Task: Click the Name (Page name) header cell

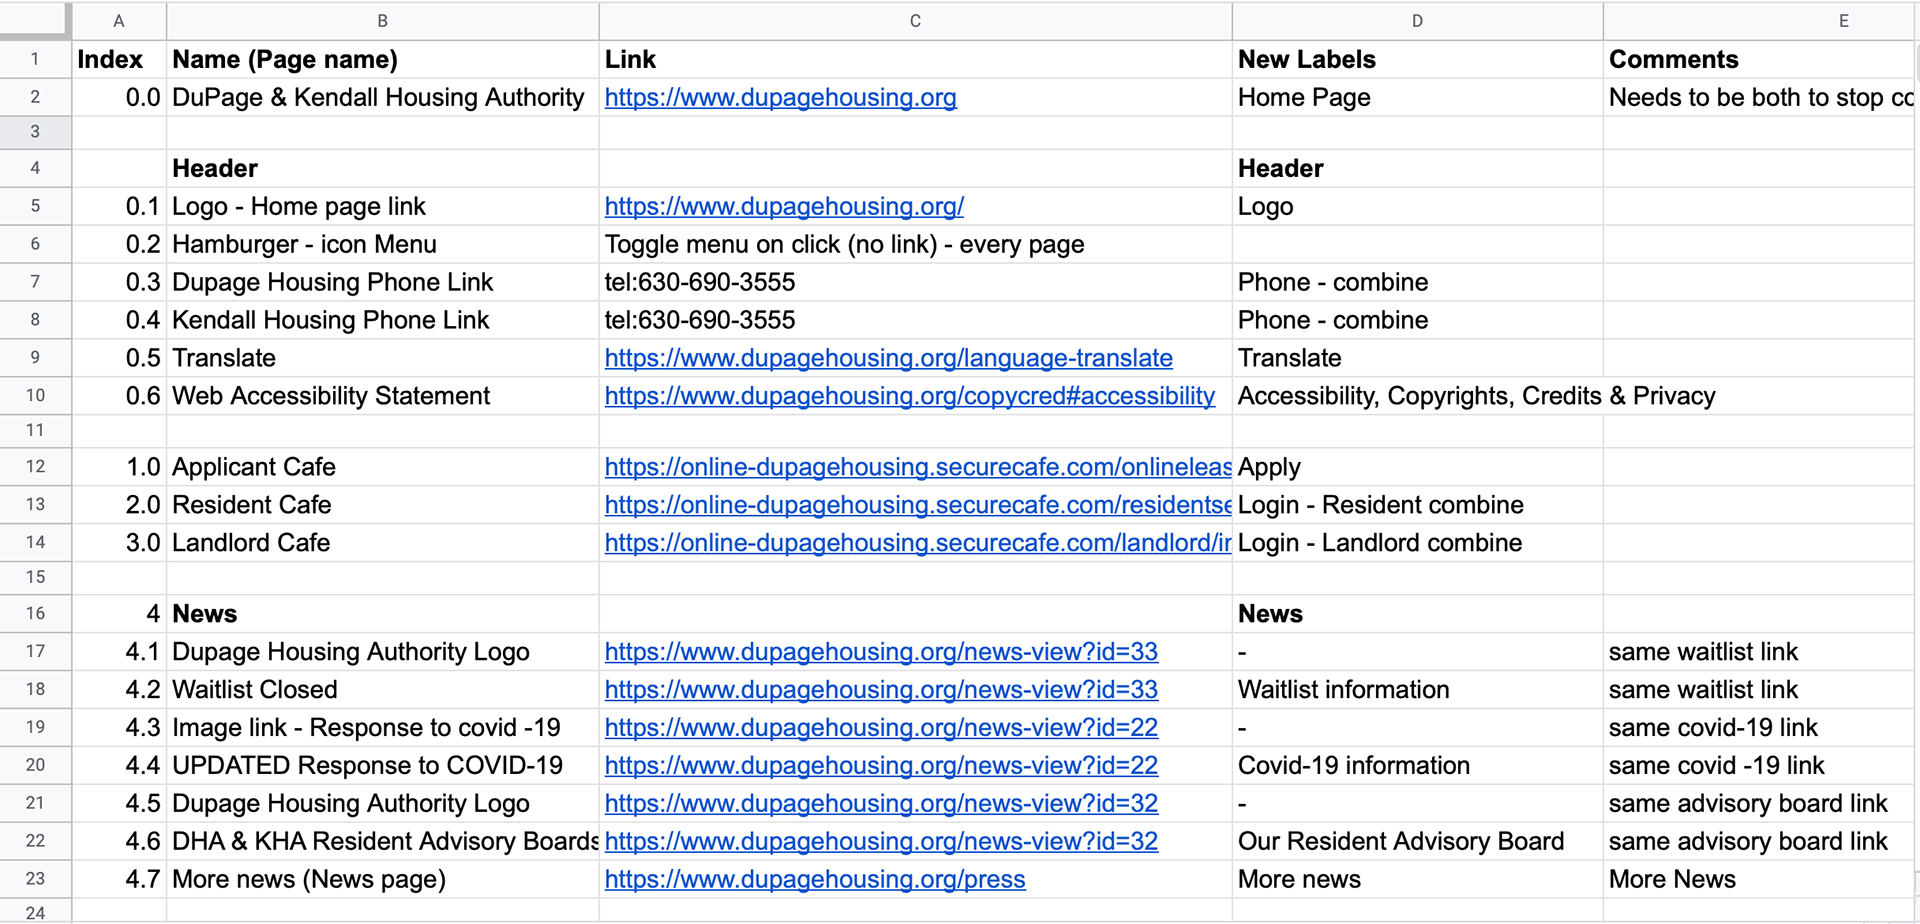Action: click(x=383, y=60)
